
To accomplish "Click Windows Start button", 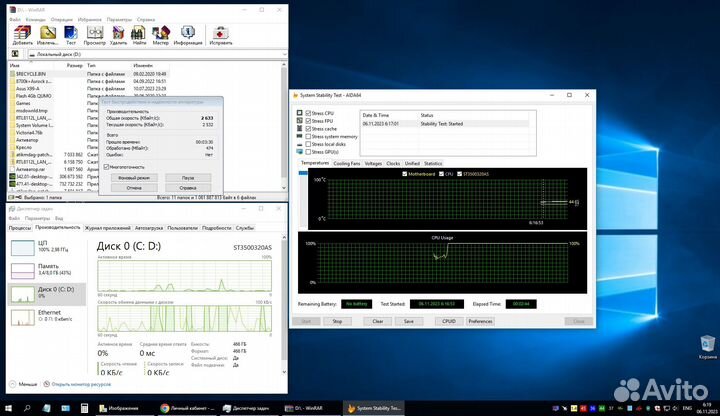I will click(x=8, y=408).
